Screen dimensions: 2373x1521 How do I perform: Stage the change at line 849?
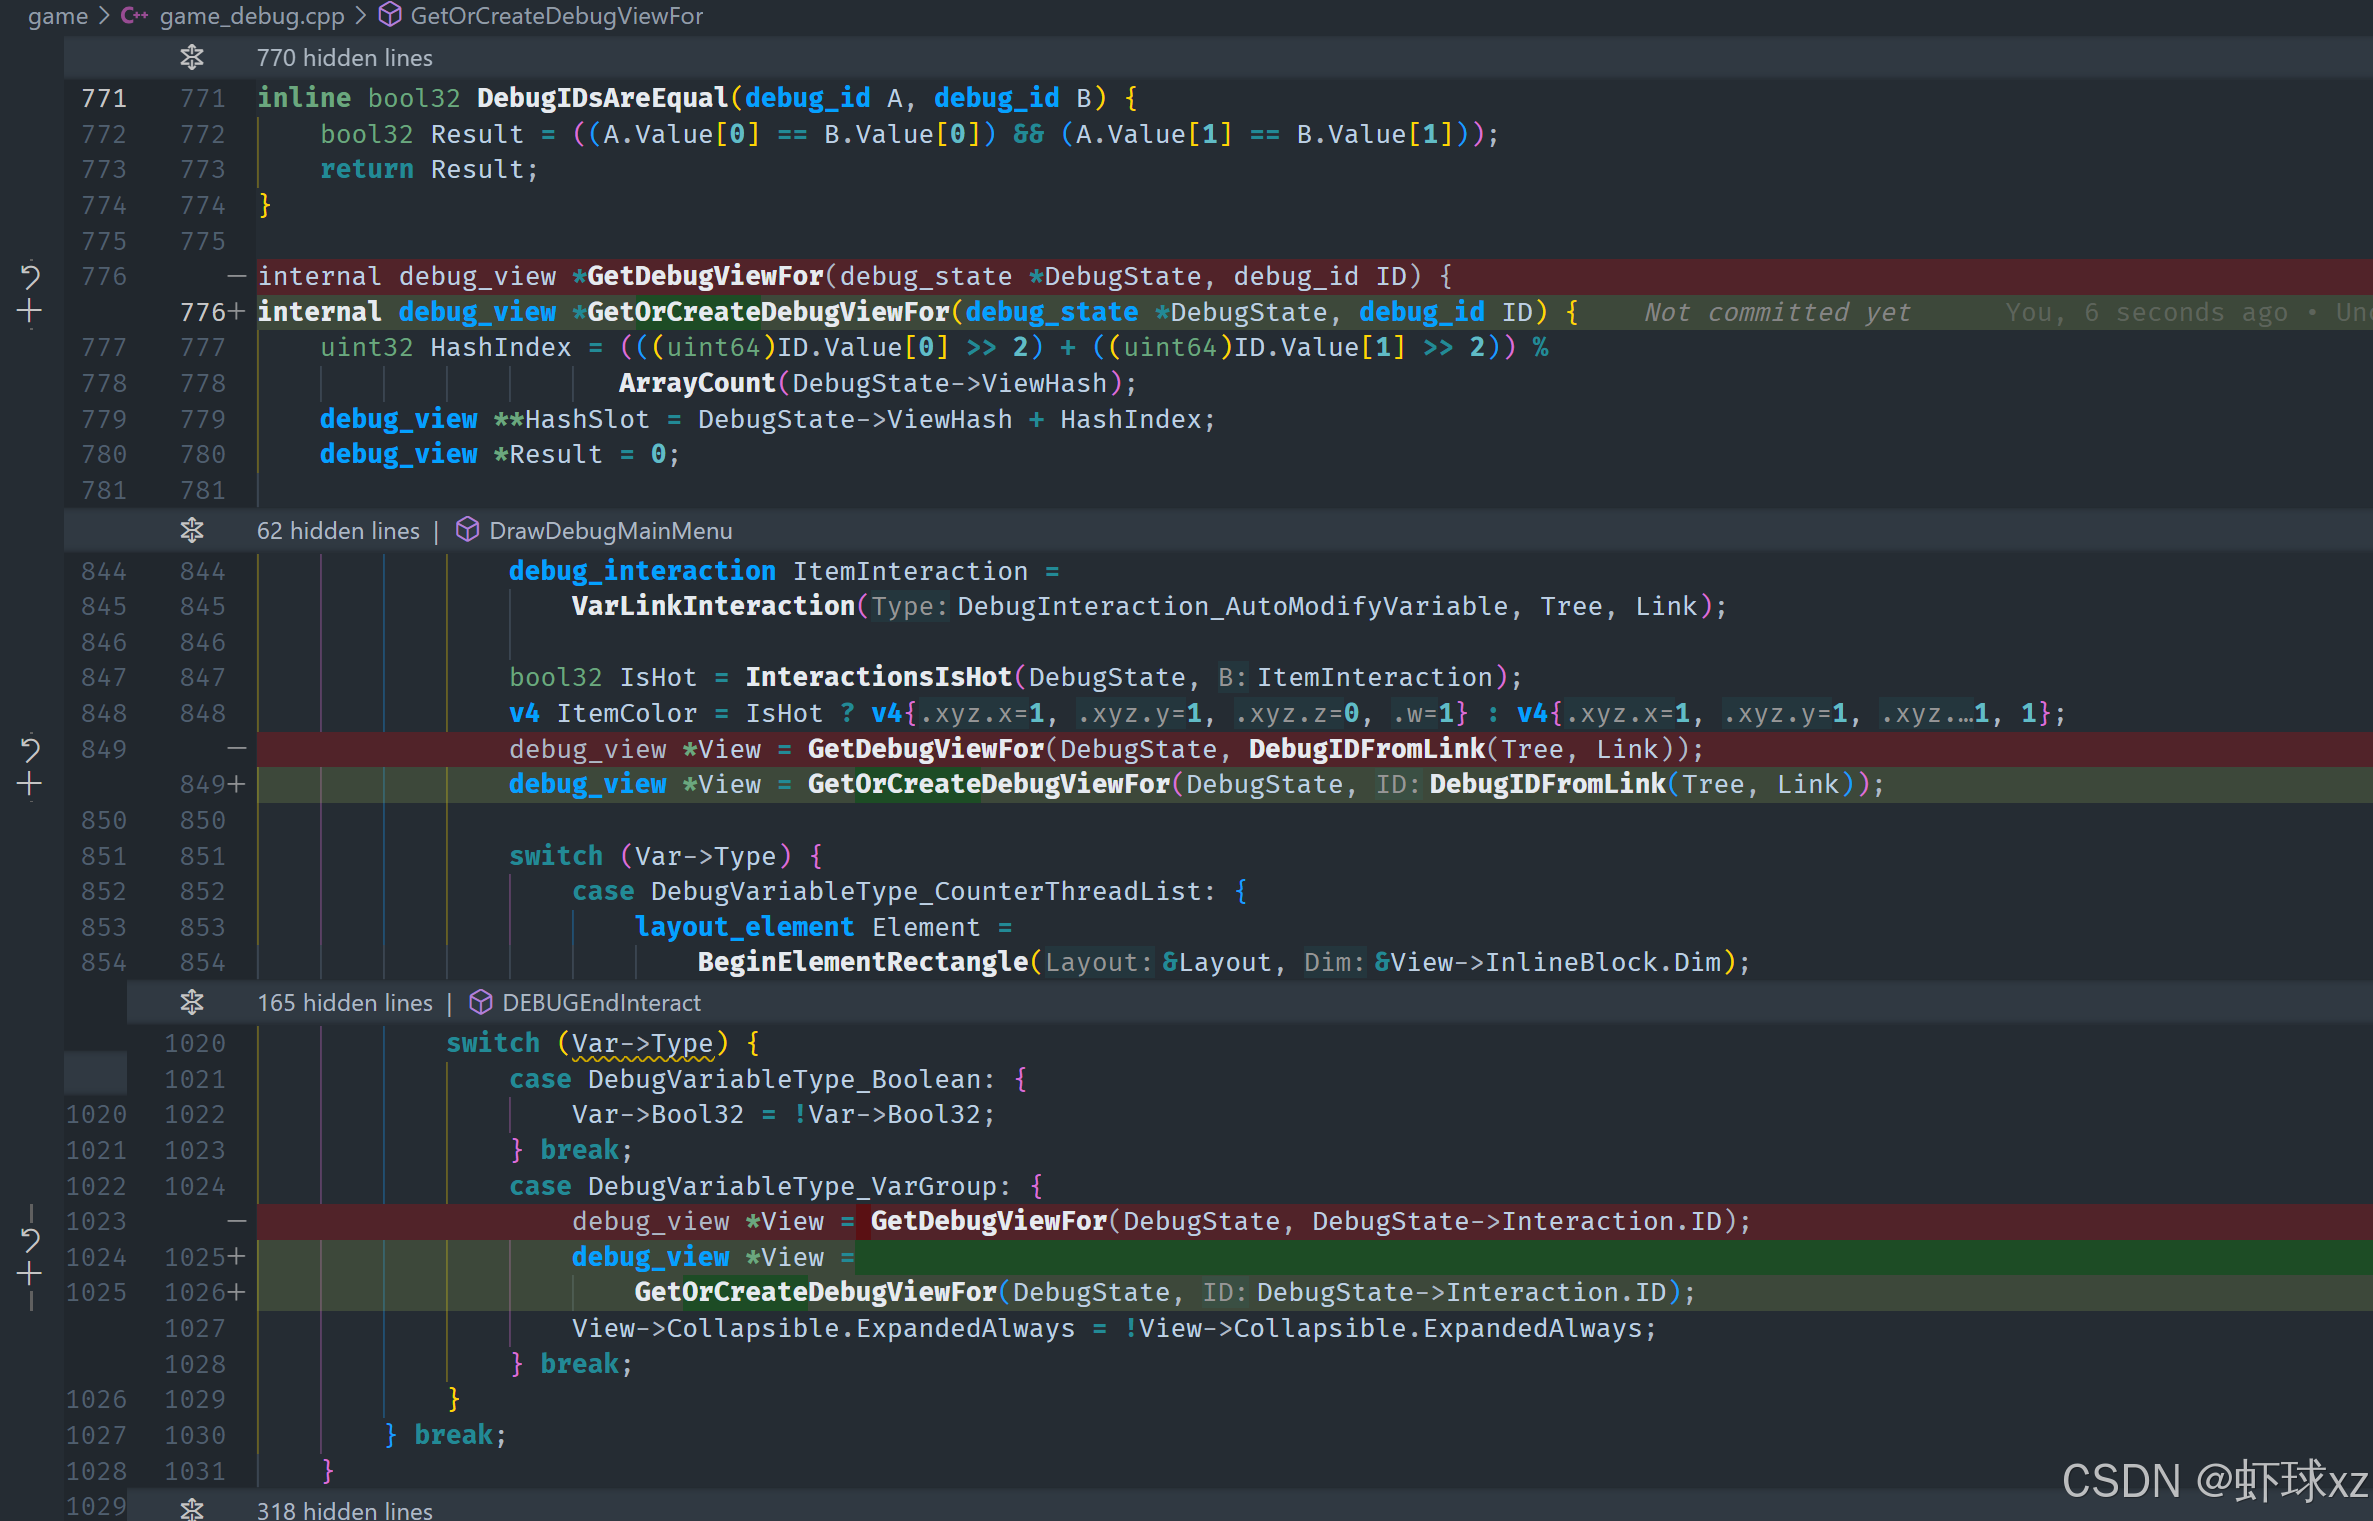click(30, 784)
